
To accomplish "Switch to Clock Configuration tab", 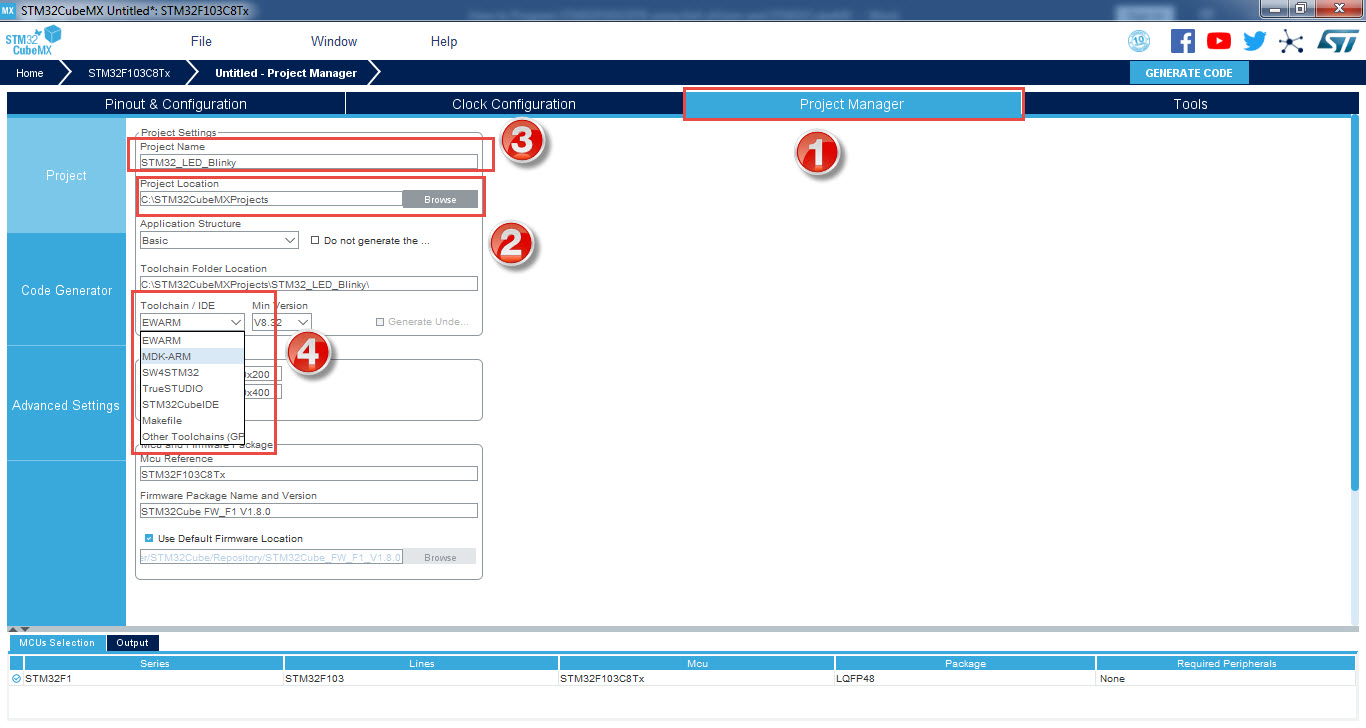I will (x=514, y=104).
